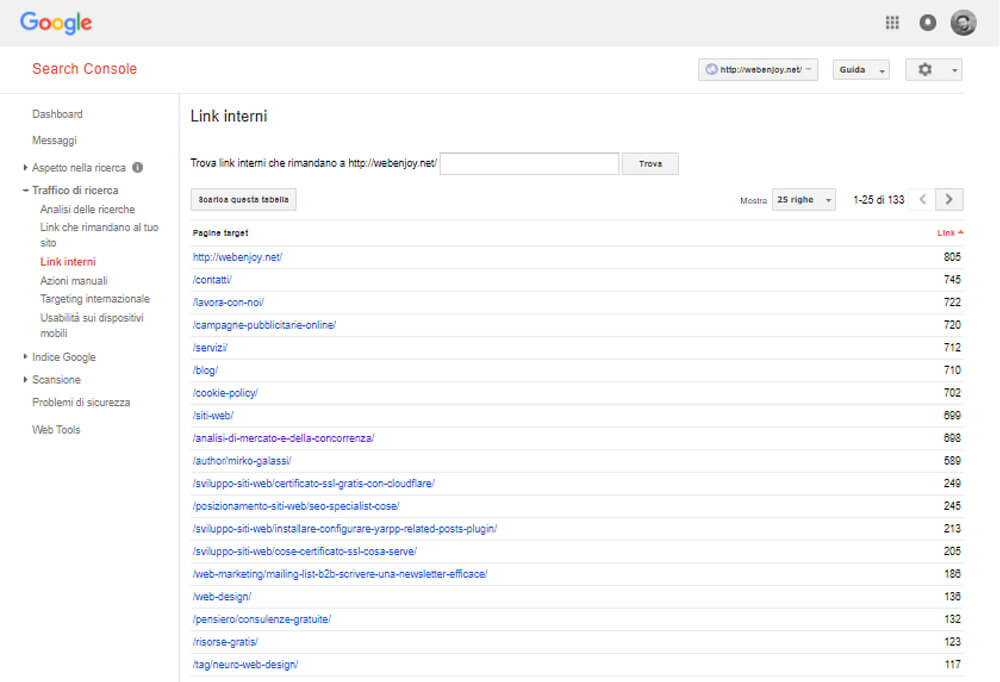This screenshot has width=1000, height=682.
Task: Click the Pagine target column header
Action: [220, 233]
